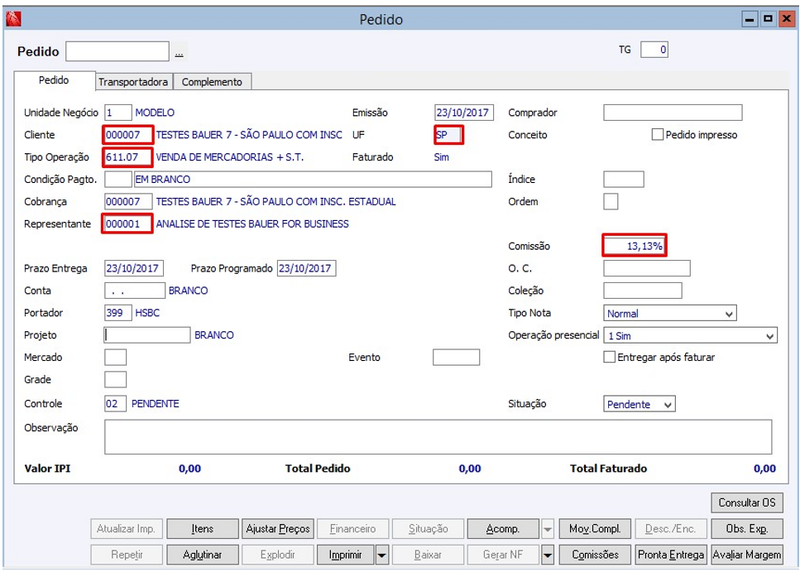Click the TG field
Image resolution: width=800 pixels, height=572 pixels.
tap(654, 50)
